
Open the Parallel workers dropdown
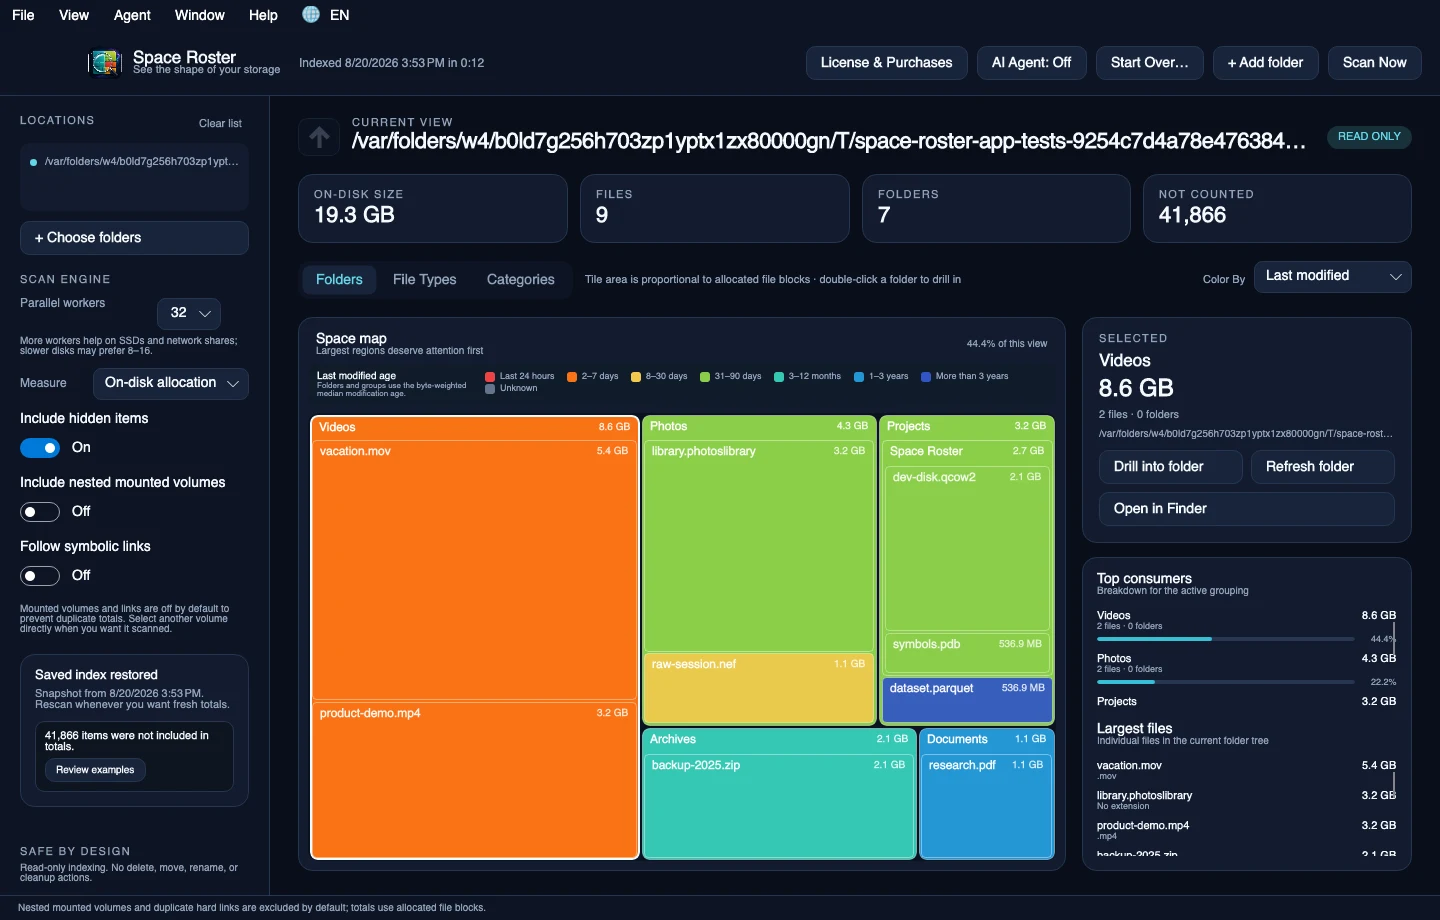(189, 313)
